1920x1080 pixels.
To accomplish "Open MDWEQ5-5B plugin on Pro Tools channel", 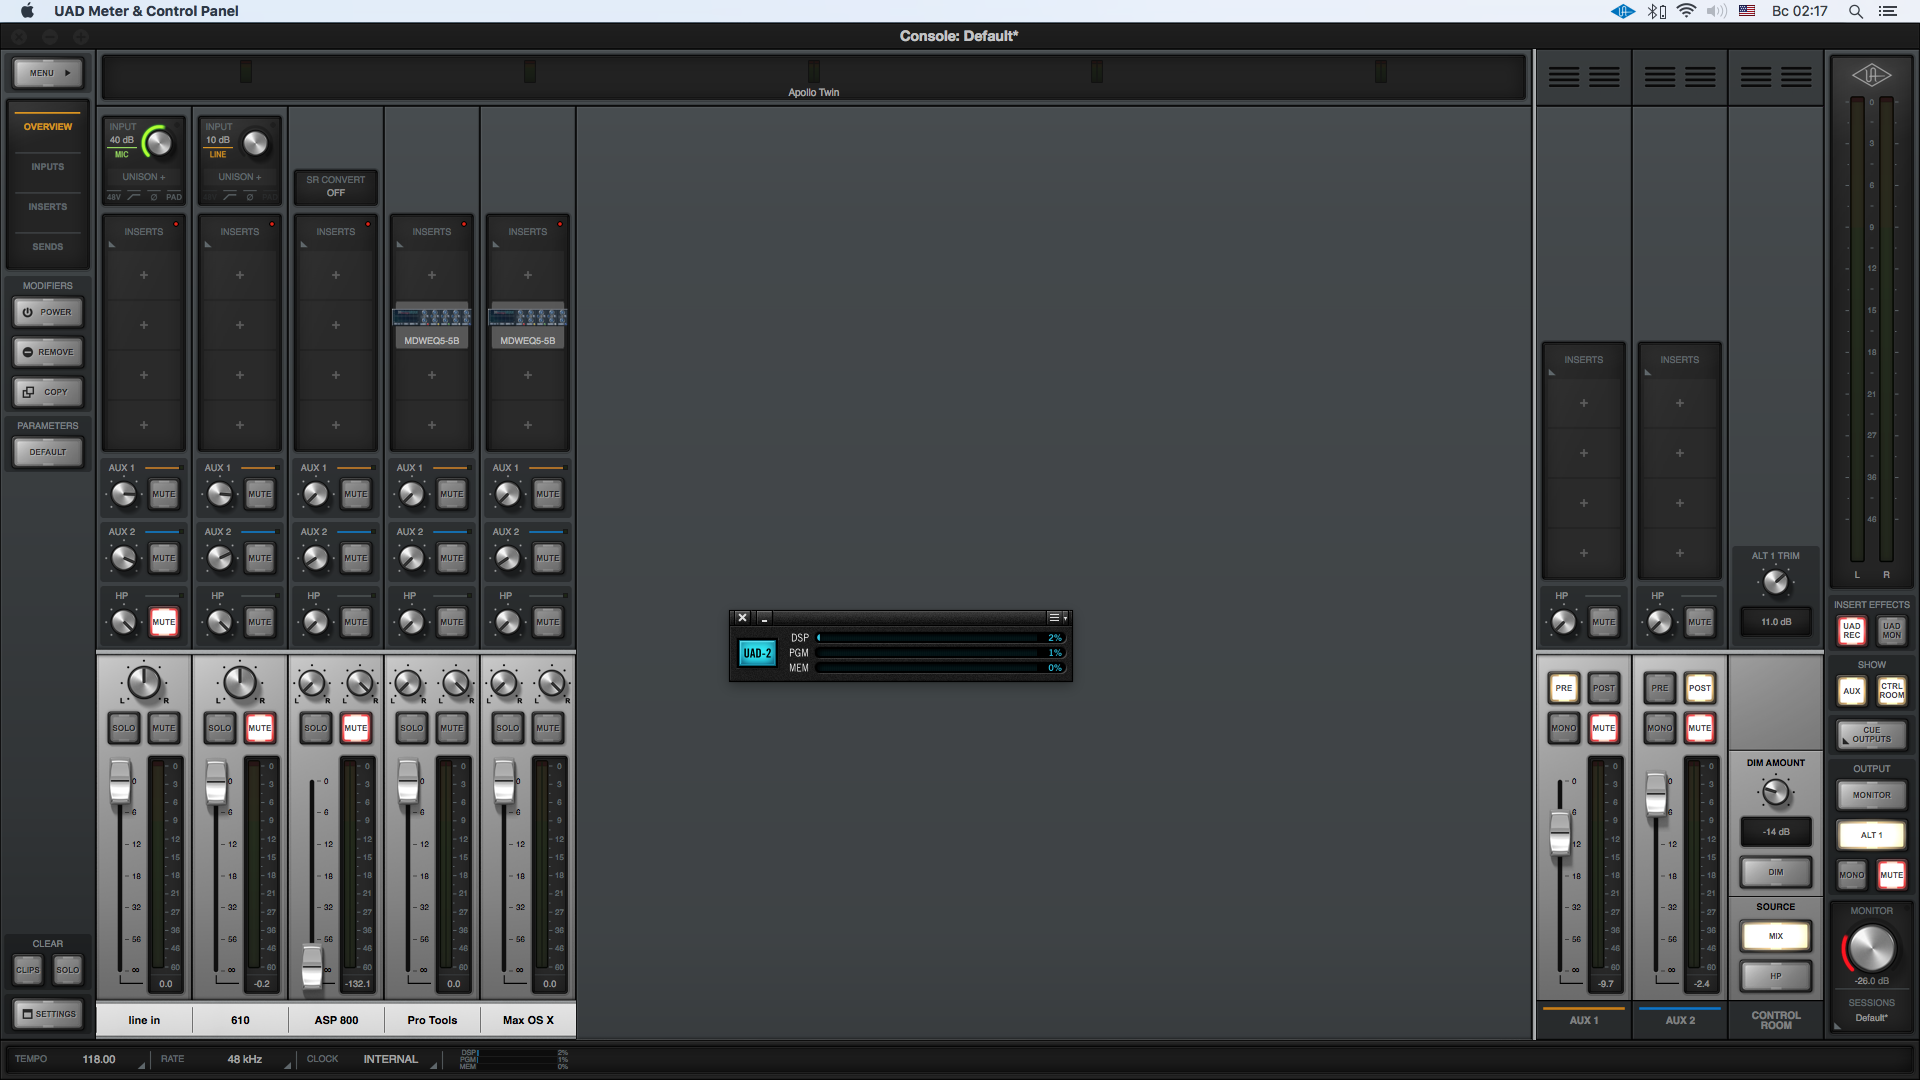I will click(x=432, y=327).
